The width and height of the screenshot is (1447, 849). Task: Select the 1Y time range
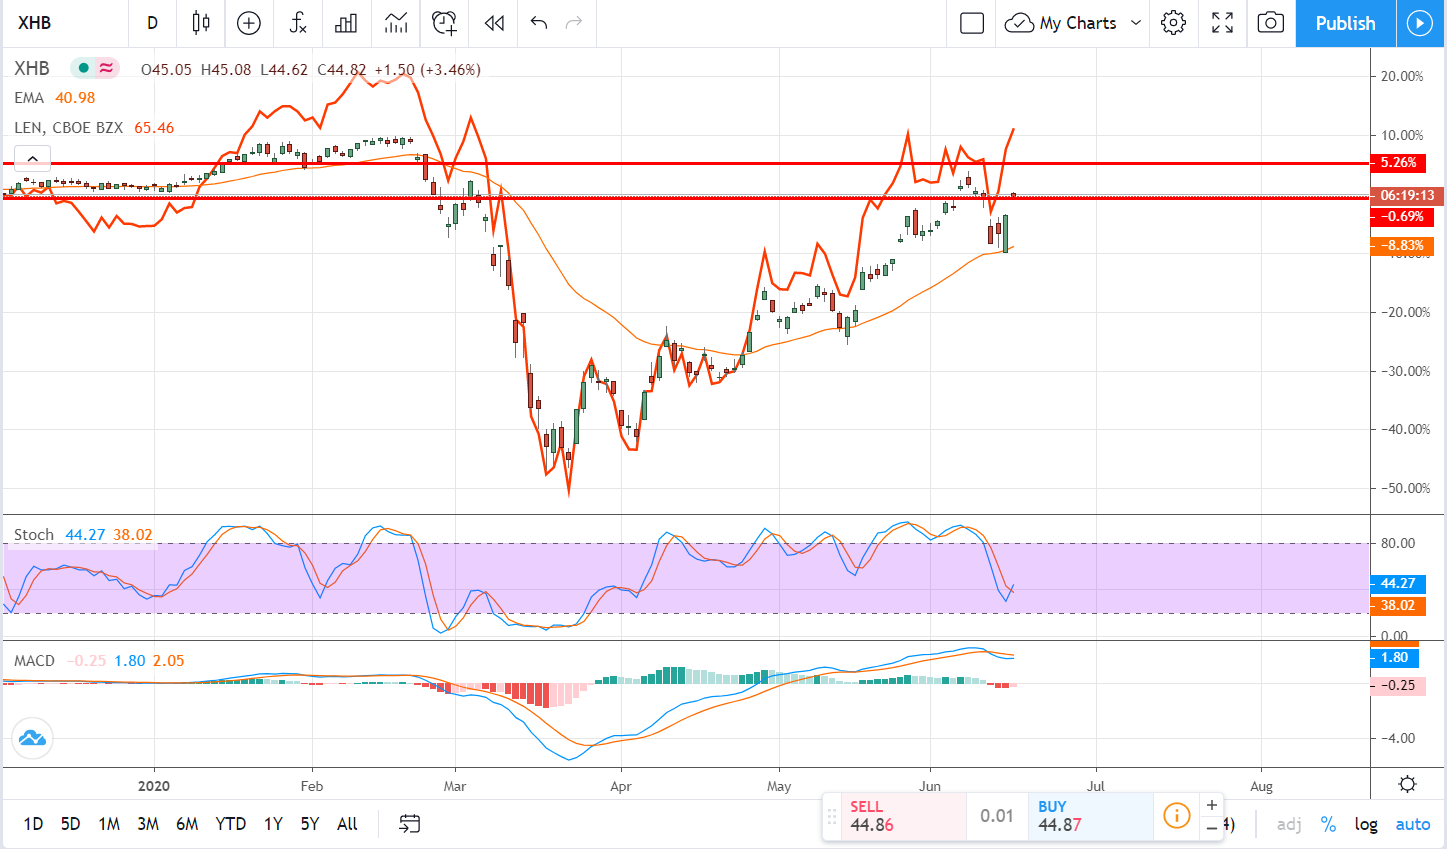(273, 824)
